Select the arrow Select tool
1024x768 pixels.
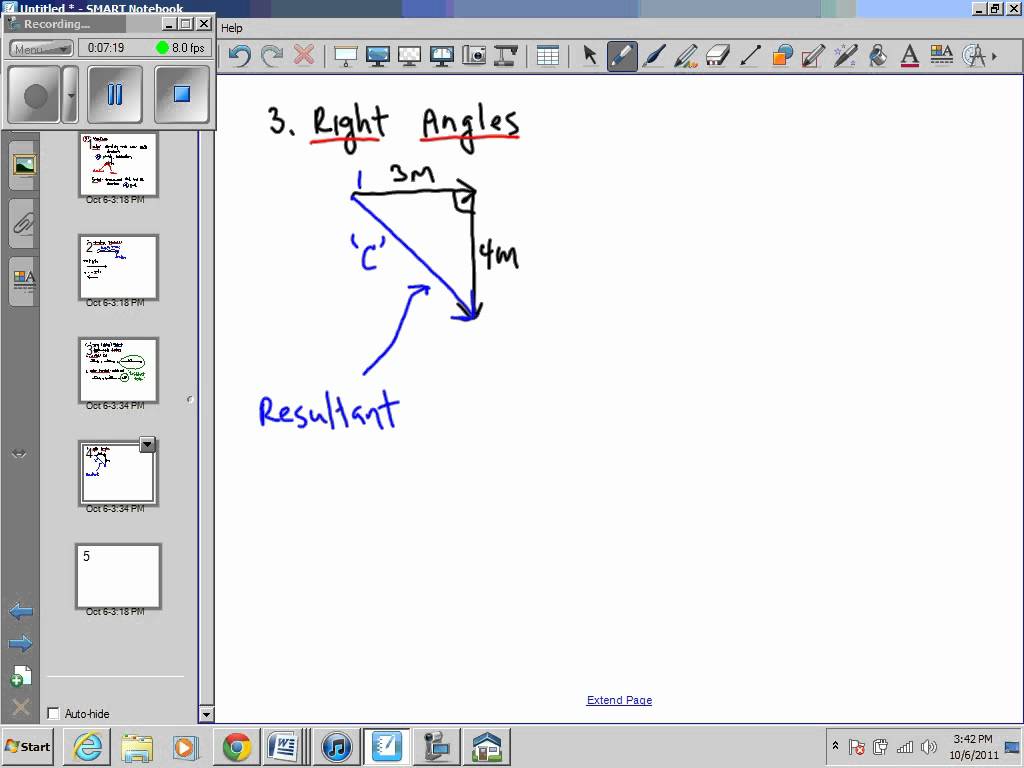point(590,56)
